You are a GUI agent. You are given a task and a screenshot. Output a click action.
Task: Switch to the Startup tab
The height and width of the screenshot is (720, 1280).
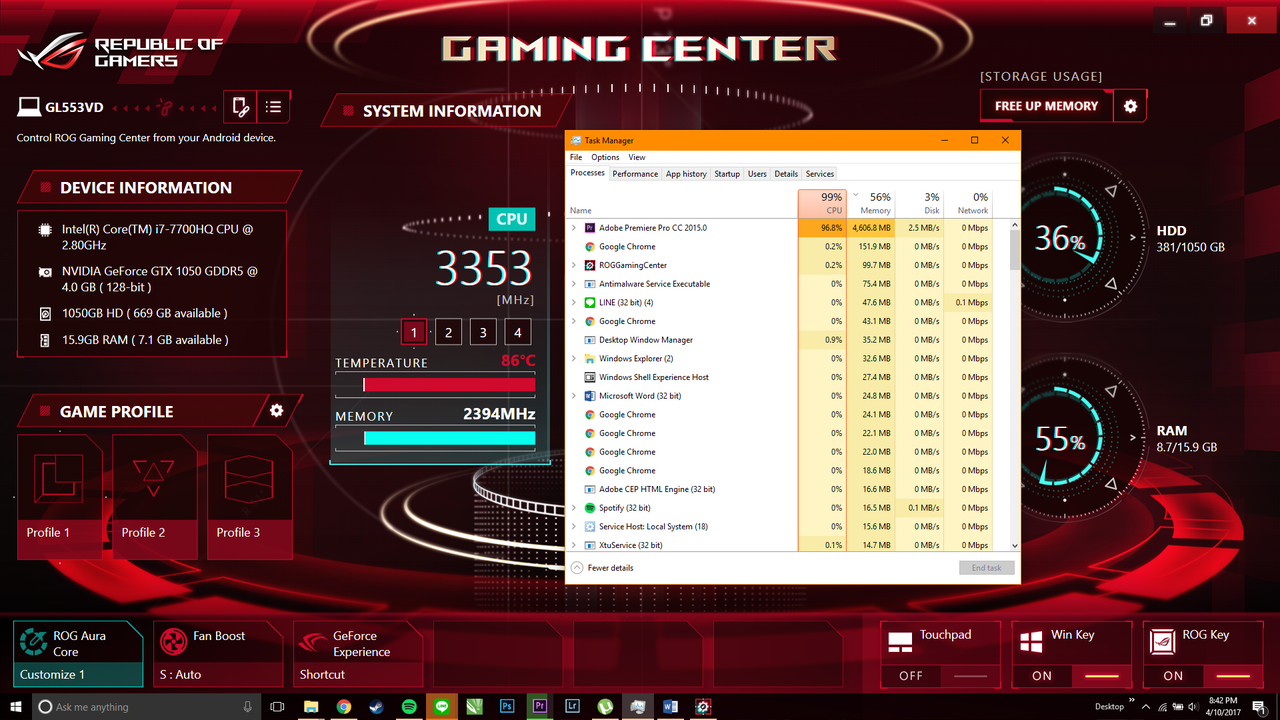pyautogui.click(x=727, y=174)
